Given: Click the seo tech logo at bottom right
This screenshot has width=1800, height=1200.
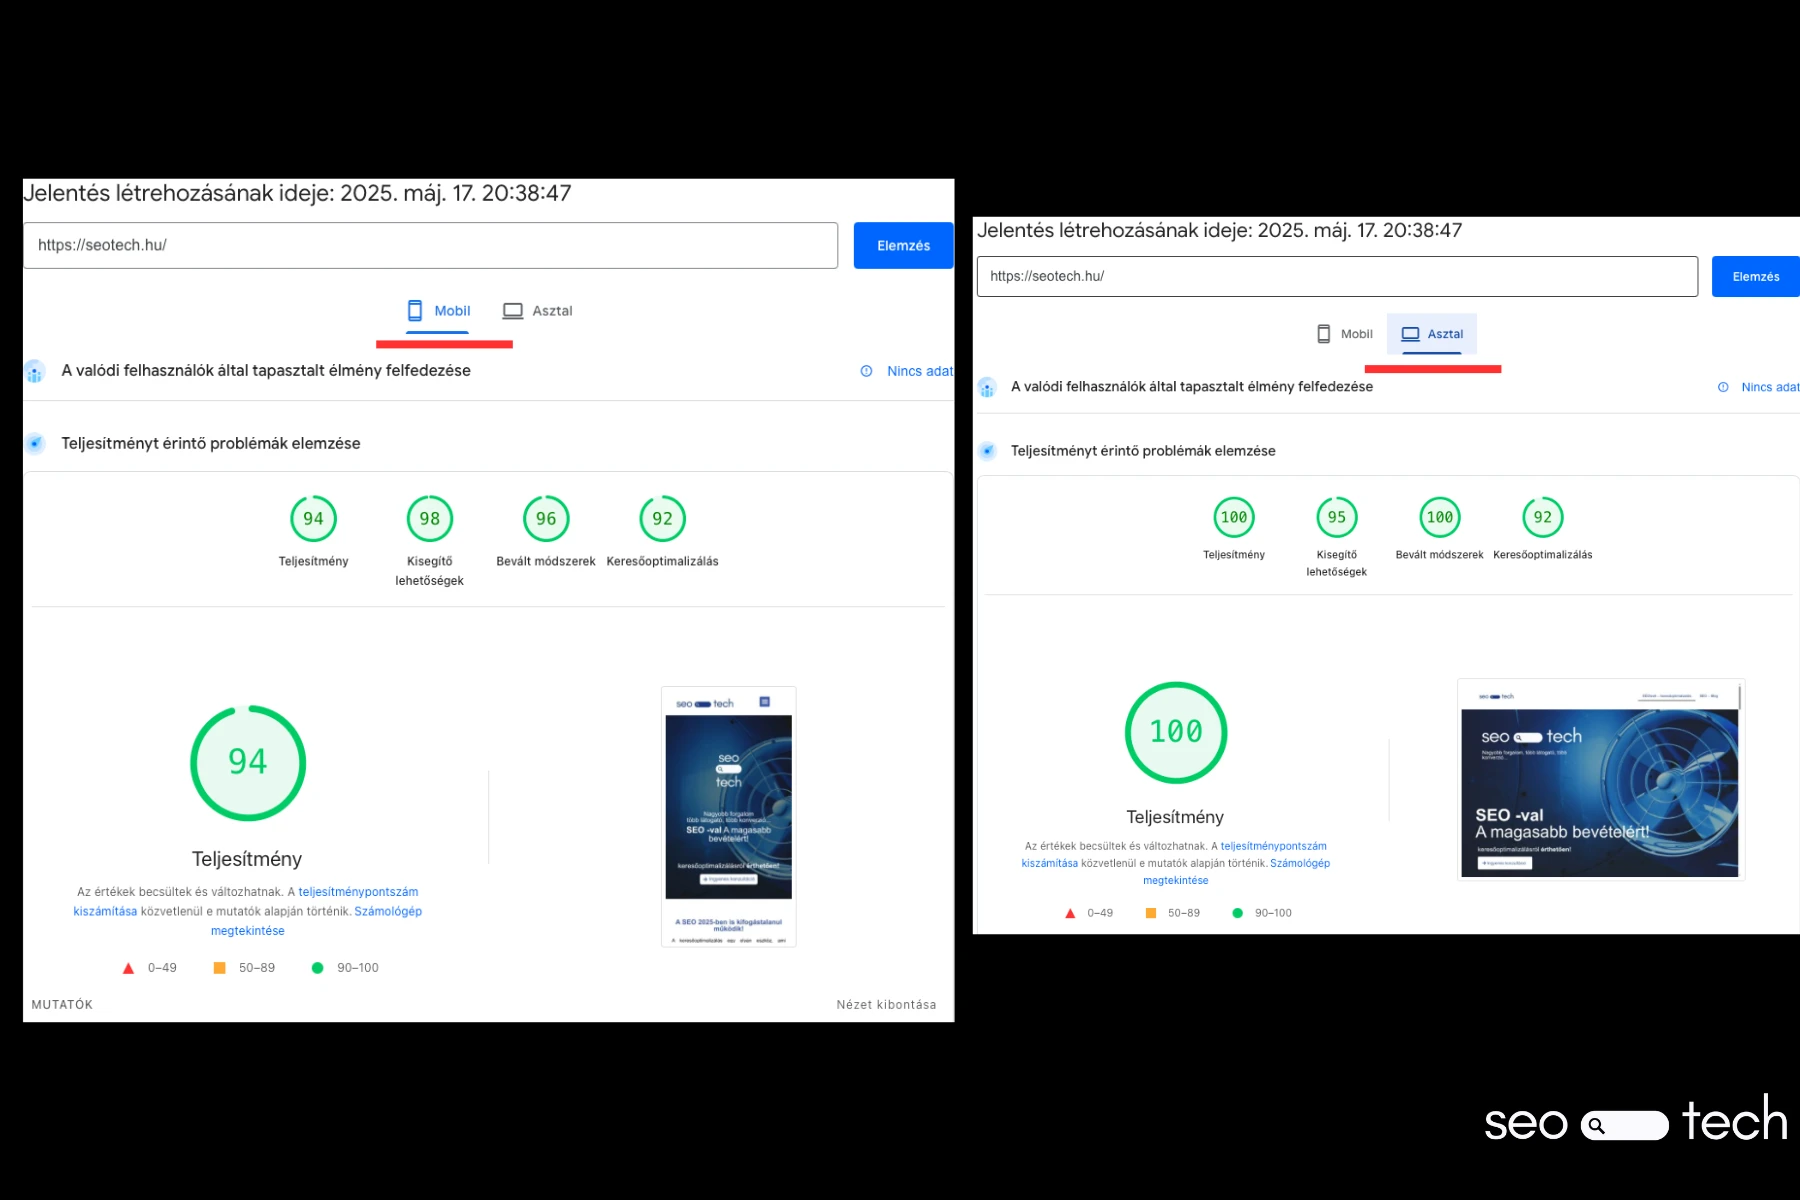Looking at the screenshot, I should [x=1635, y=1122].
